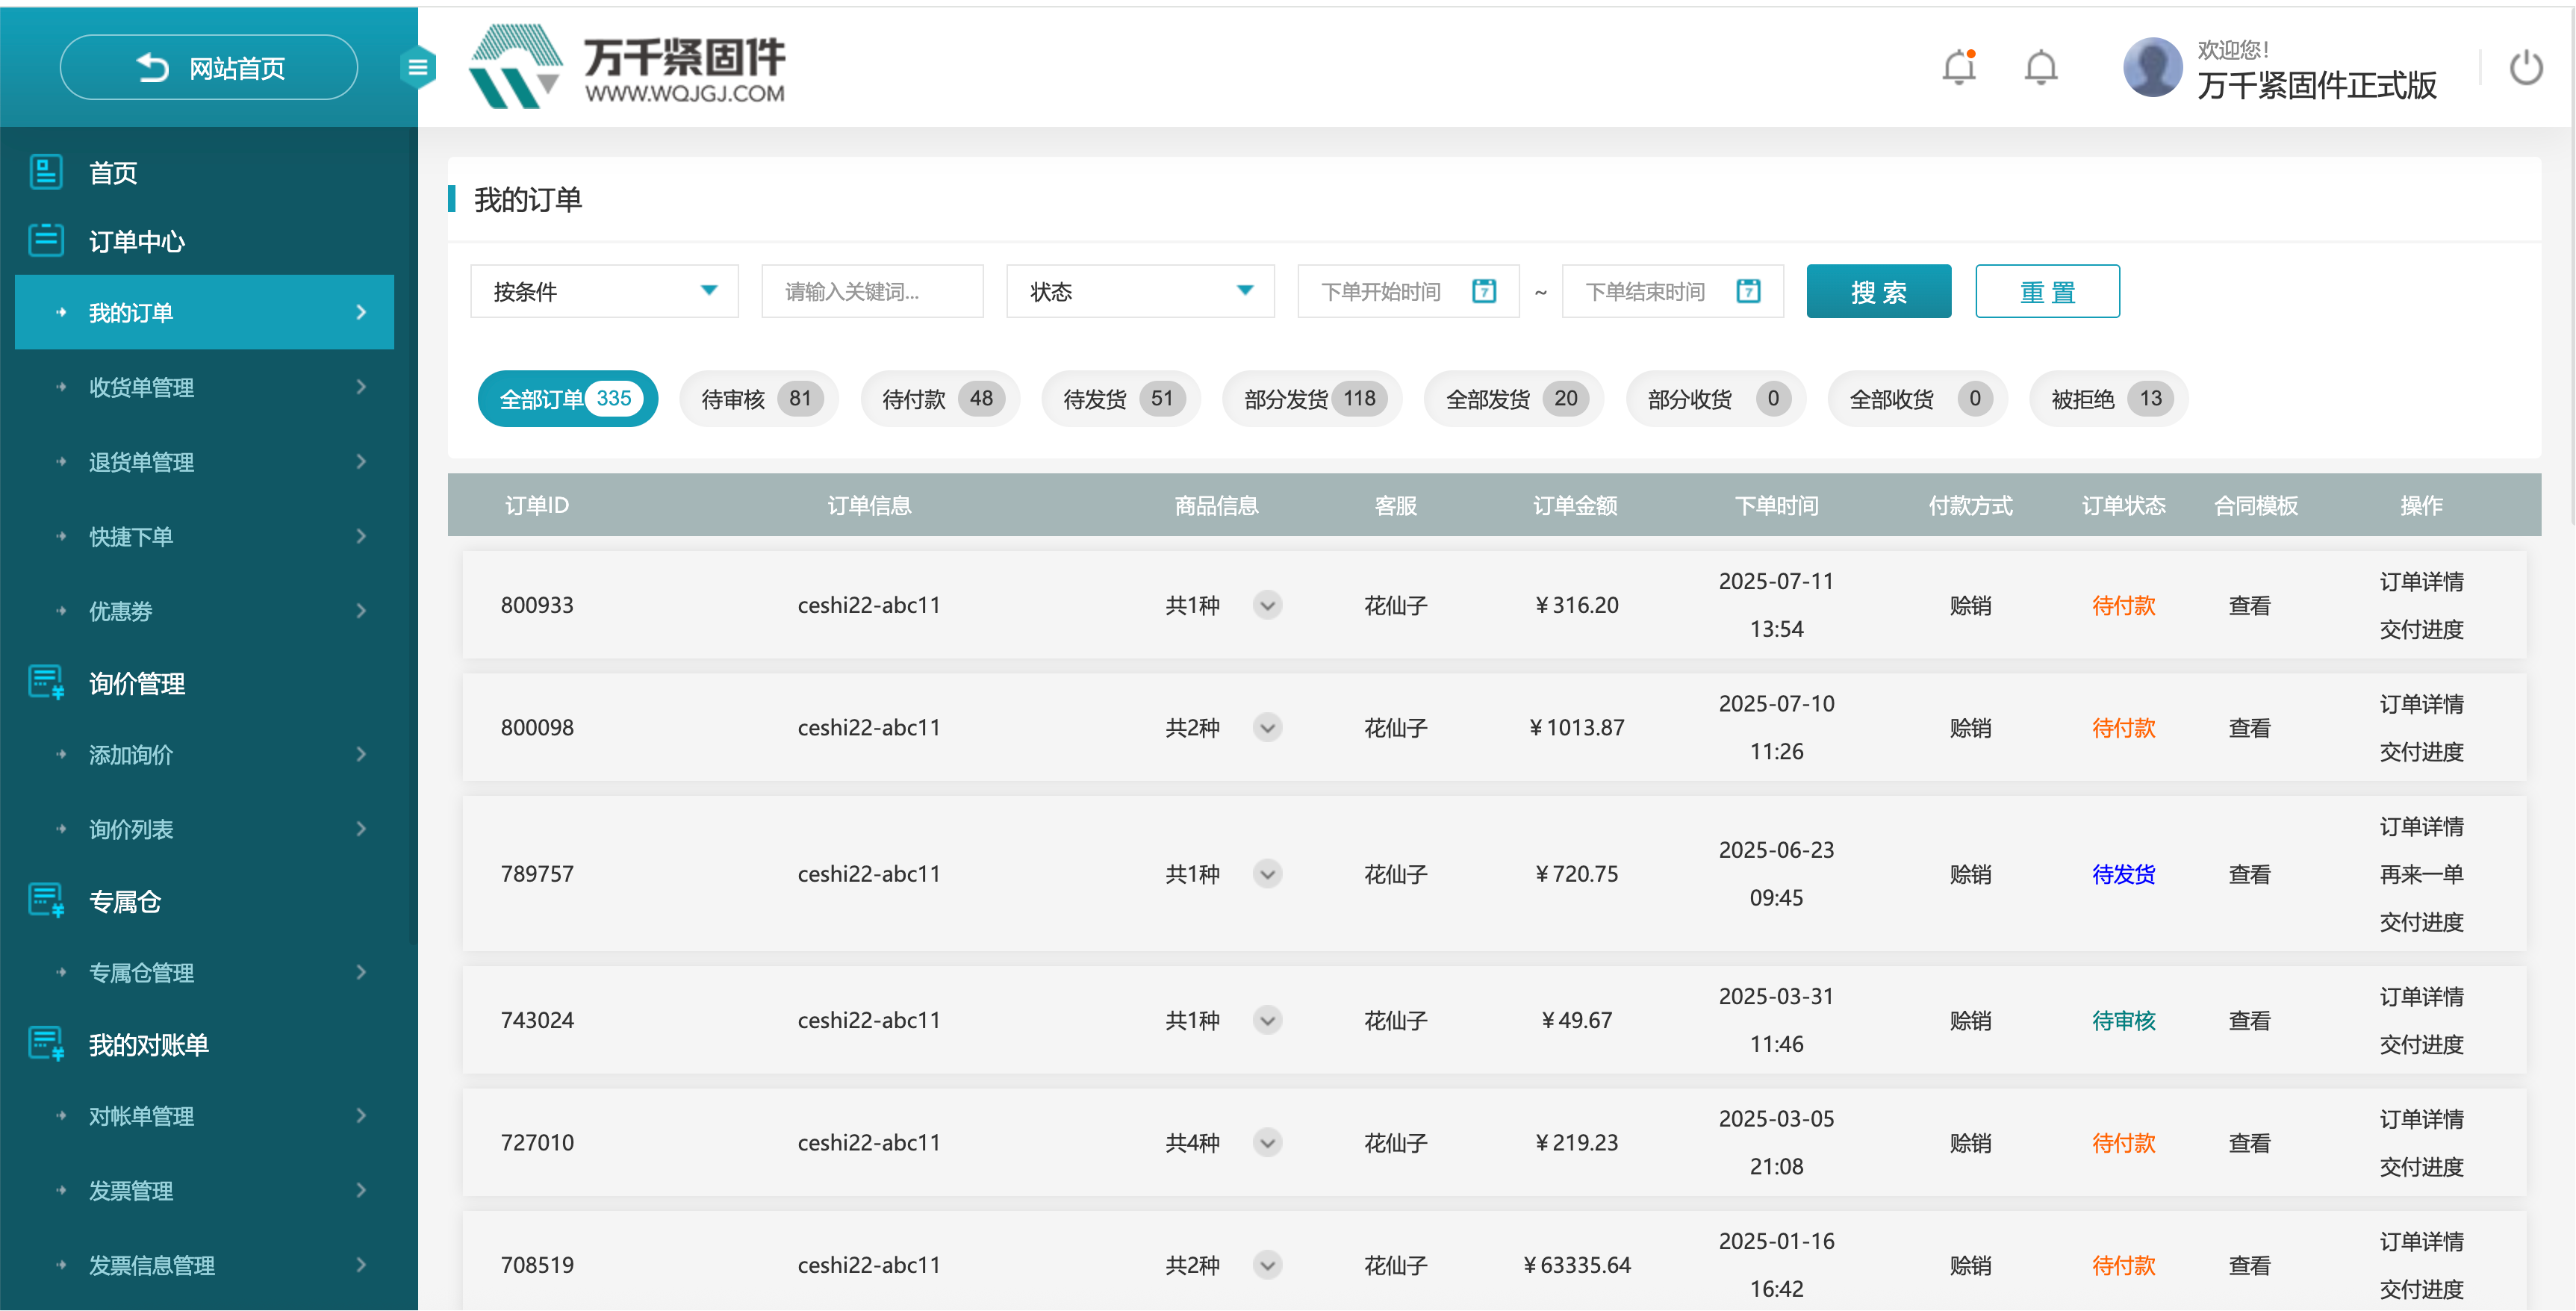Click the power logout icon
Screen dimensions: 2576x1311
(2525, 69)
